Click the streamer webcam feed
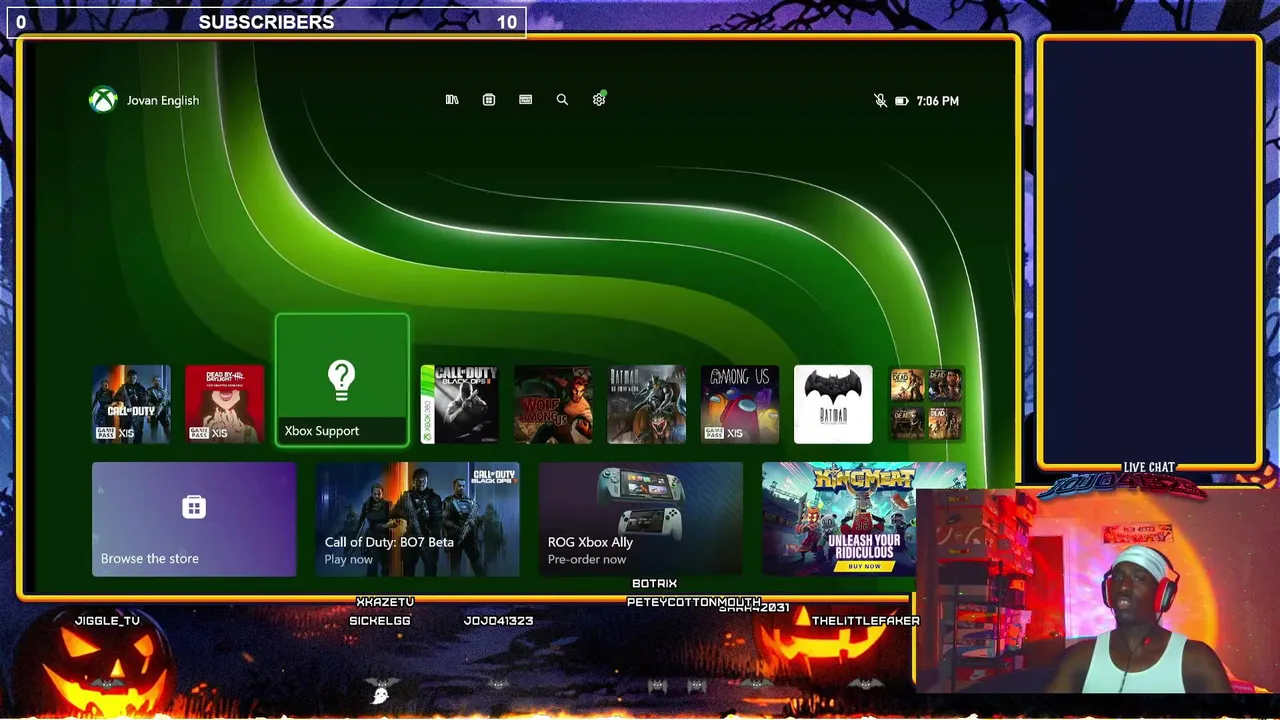 pyautogui.click(x=1097, y=590)
